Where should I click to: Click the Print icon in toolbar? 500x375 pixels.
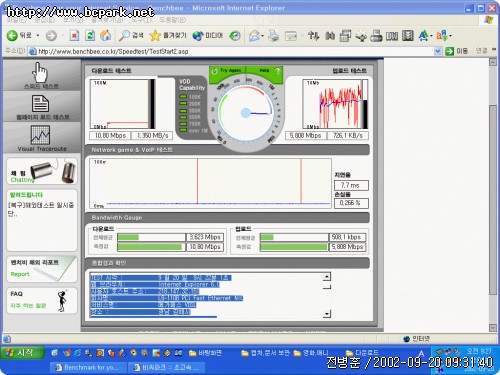(x=273, y=35)
